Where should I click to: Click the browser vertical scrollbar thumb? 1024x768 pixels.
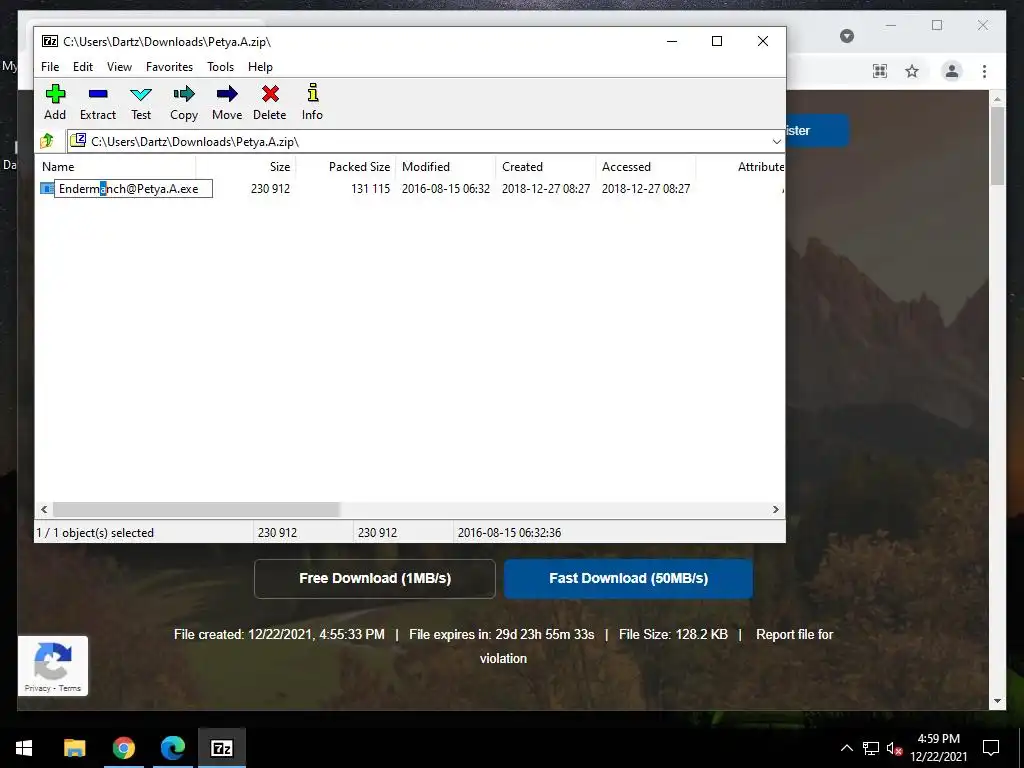click(x=997, y=145)
